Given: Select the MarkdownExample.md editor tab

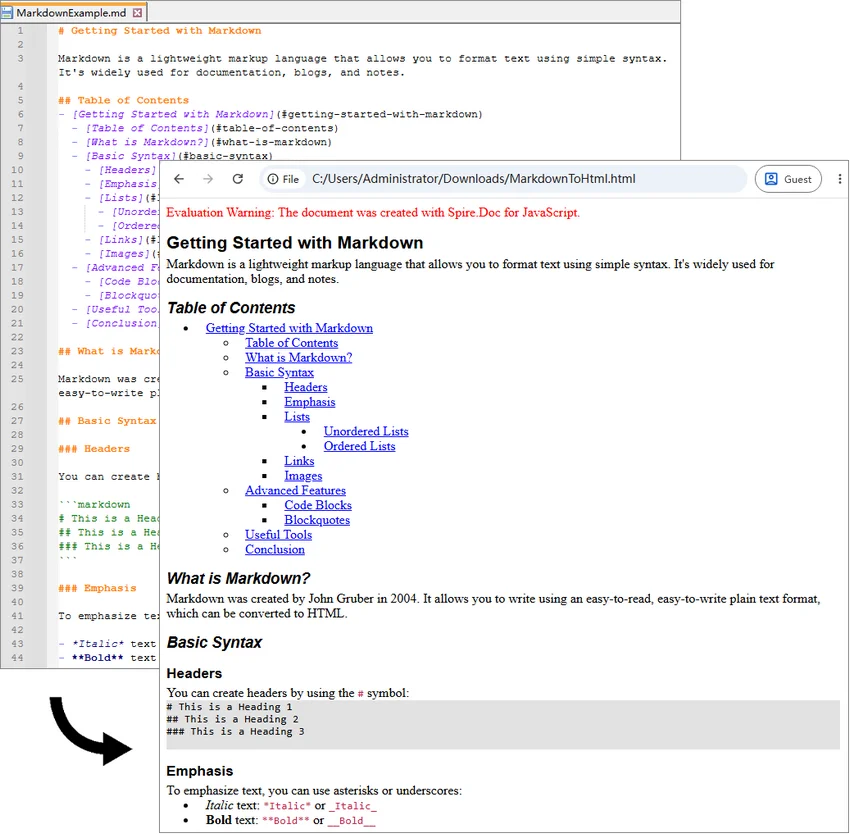Looking at the screenshot, I should 74,12.
